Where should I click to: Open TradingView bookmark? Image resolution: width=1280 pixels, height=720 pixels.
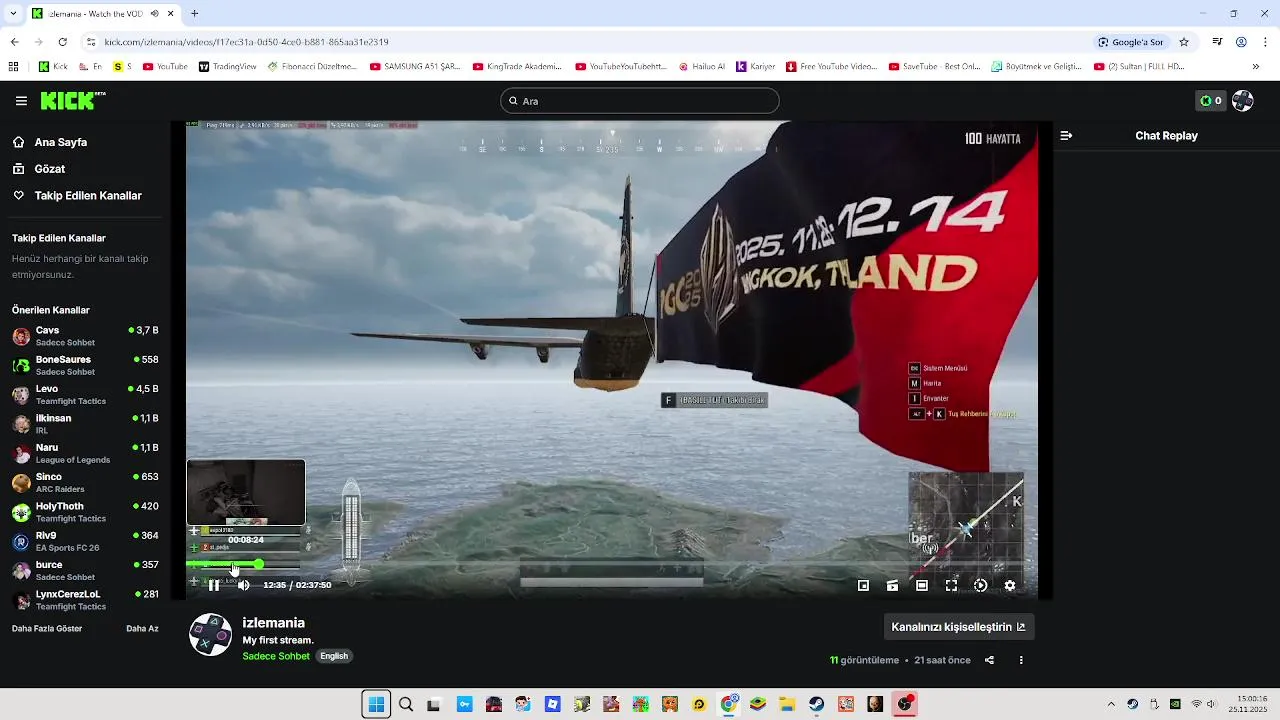click(x=228, y=67)
